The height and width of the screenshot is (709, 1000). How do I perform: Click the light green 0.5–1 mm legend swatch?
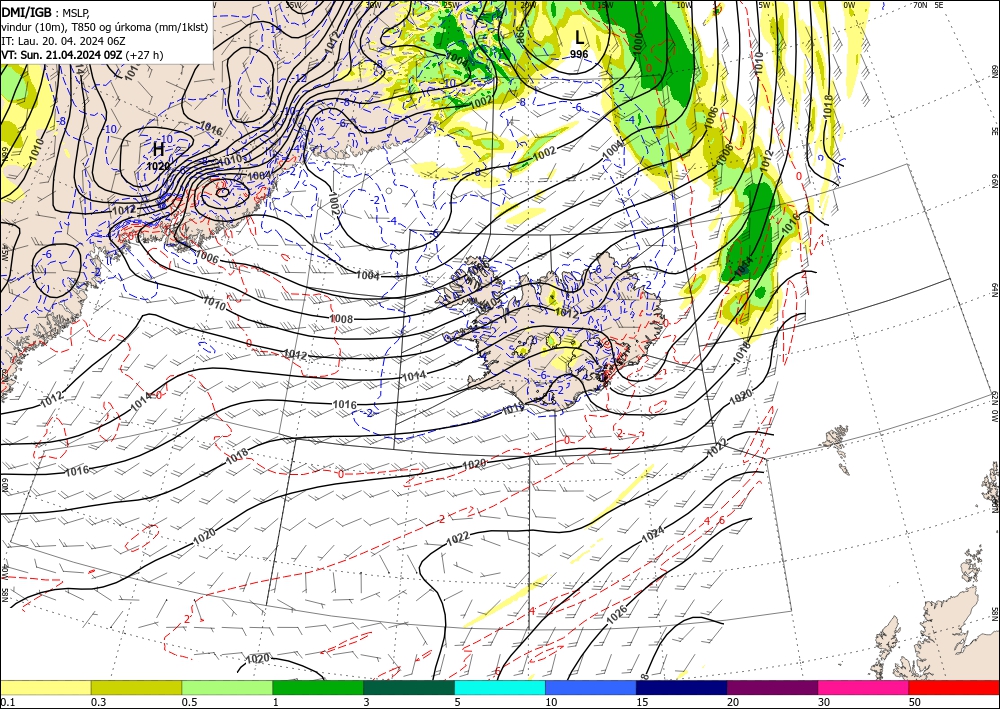tap(227, 687)
